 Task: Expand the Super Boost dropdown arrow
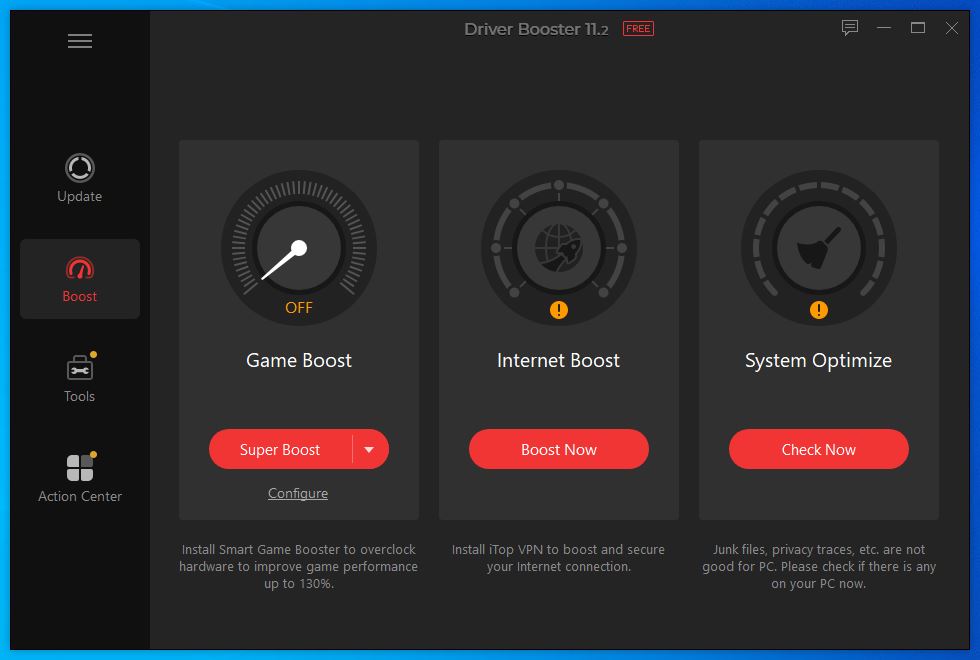coord(369,449)
